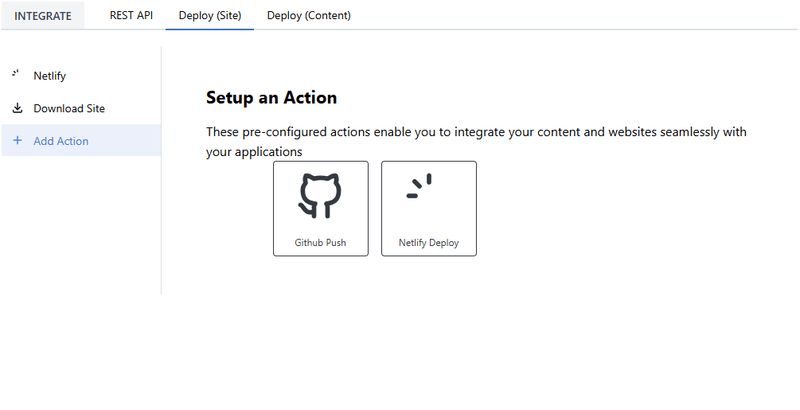Click the Setup an Action heading
Viewport: 800px width, 410px height.
point(271,97)
